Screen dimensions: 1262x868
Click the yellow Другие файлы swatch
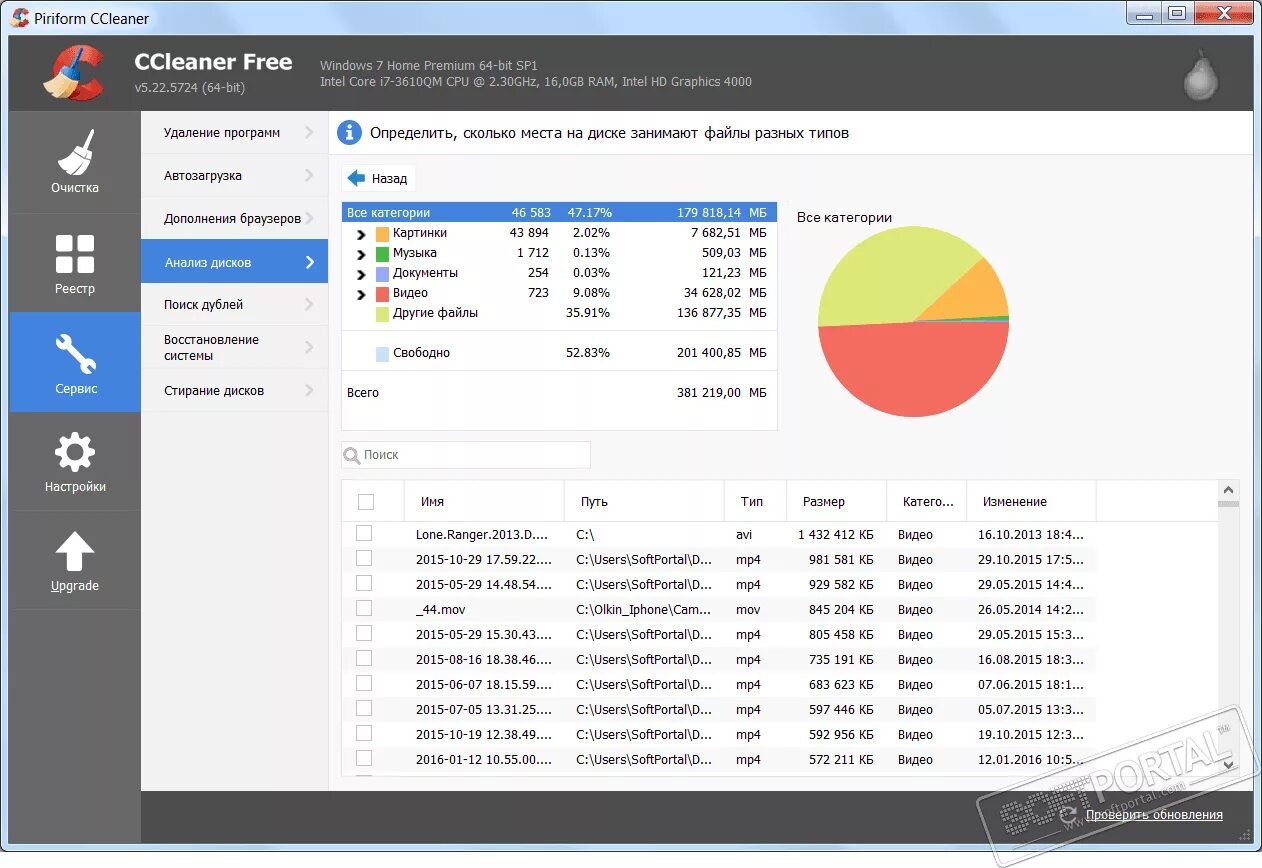click(x=382, y=314)
